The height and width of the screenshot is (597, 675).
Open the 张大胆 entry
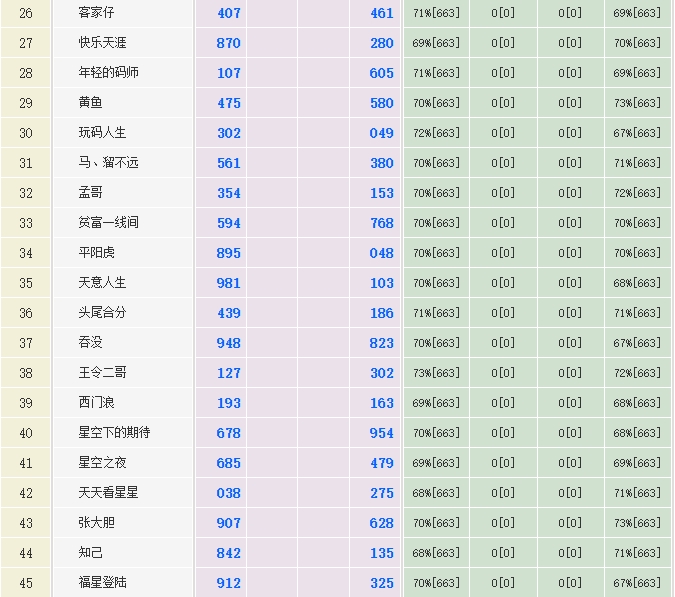[x=97, y=523]
